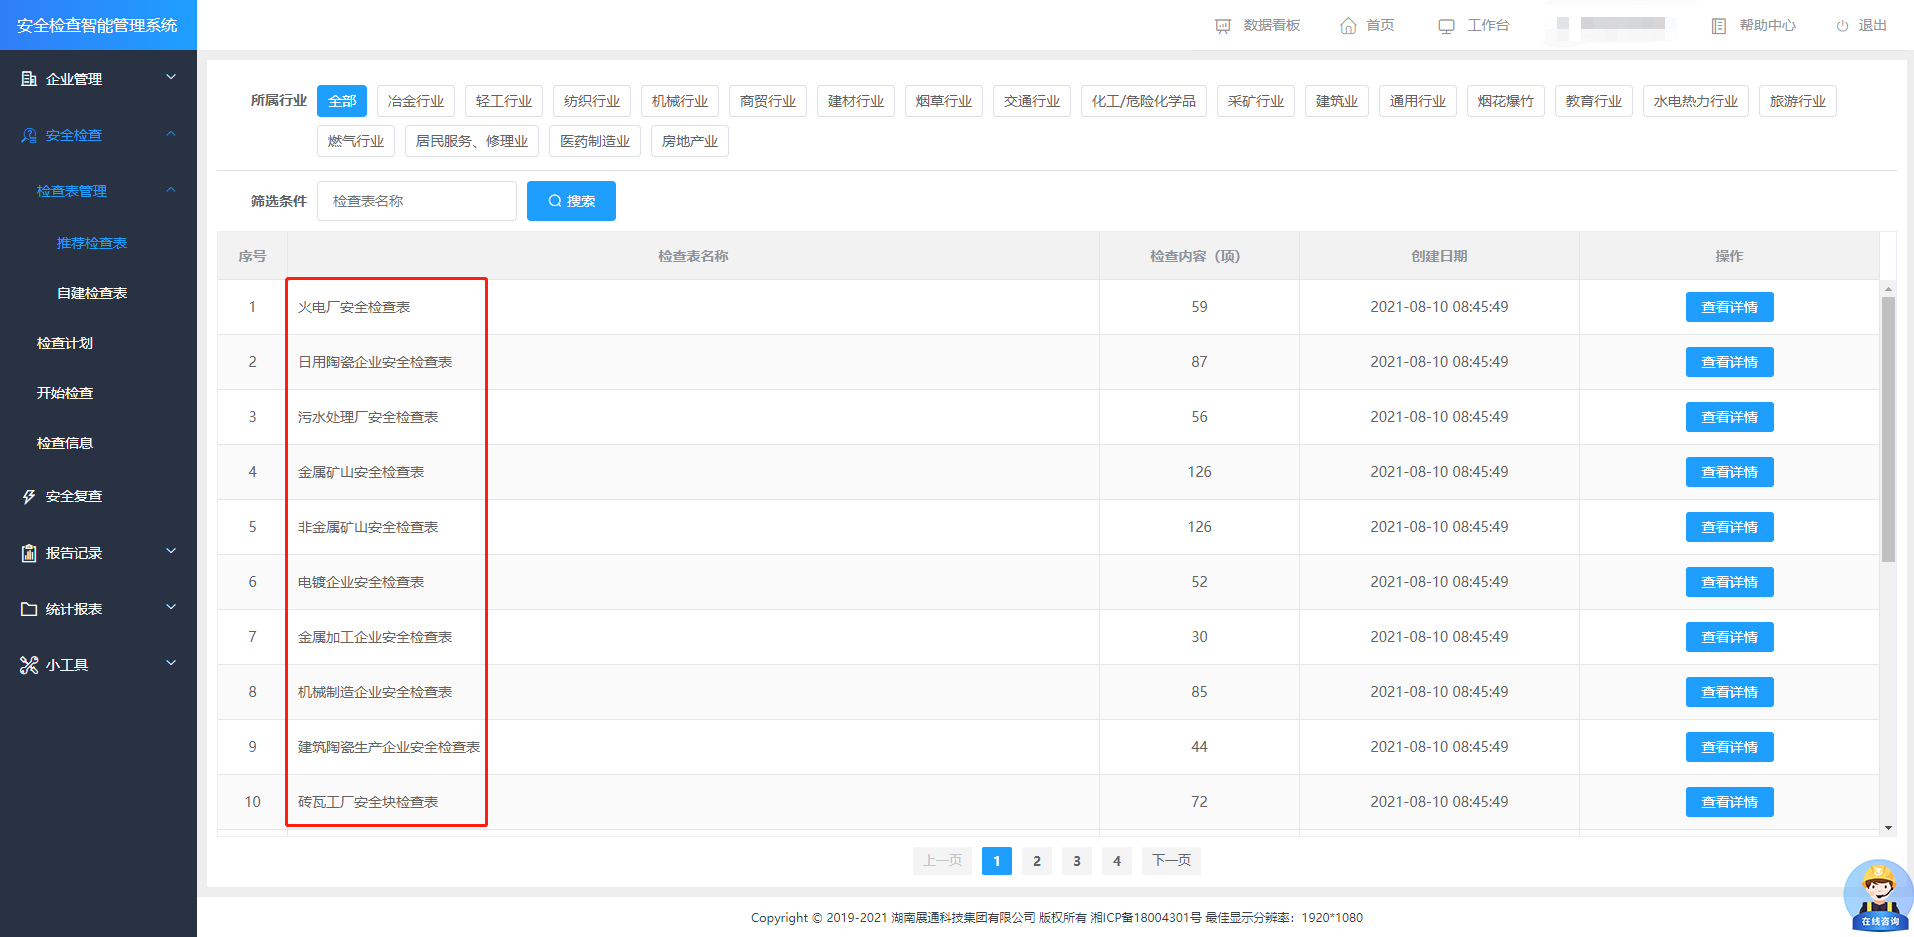Image resolution: width=1914 pixels, height=937 pixels.
Task: Click the data dashboard icon (数据看板)
Action: 1222,26
